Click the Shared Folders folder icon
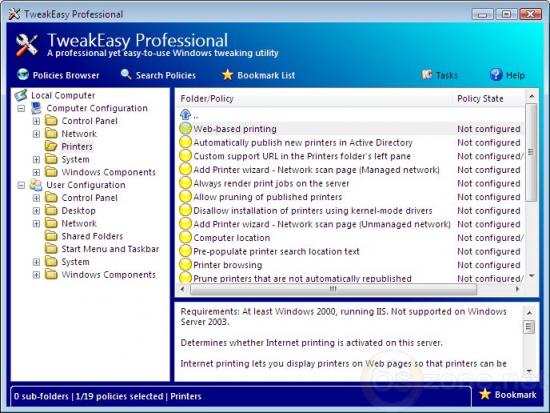The width and height of the screenshot is (550, 413). 51,236
